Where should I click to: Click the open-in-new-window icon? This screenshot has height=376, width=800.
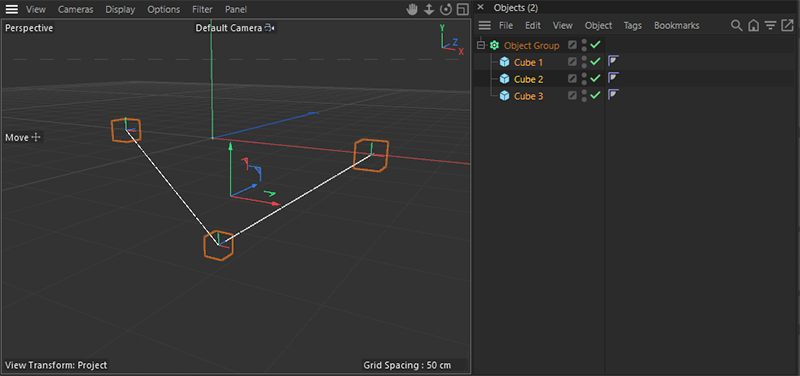(x=787, y=25)
